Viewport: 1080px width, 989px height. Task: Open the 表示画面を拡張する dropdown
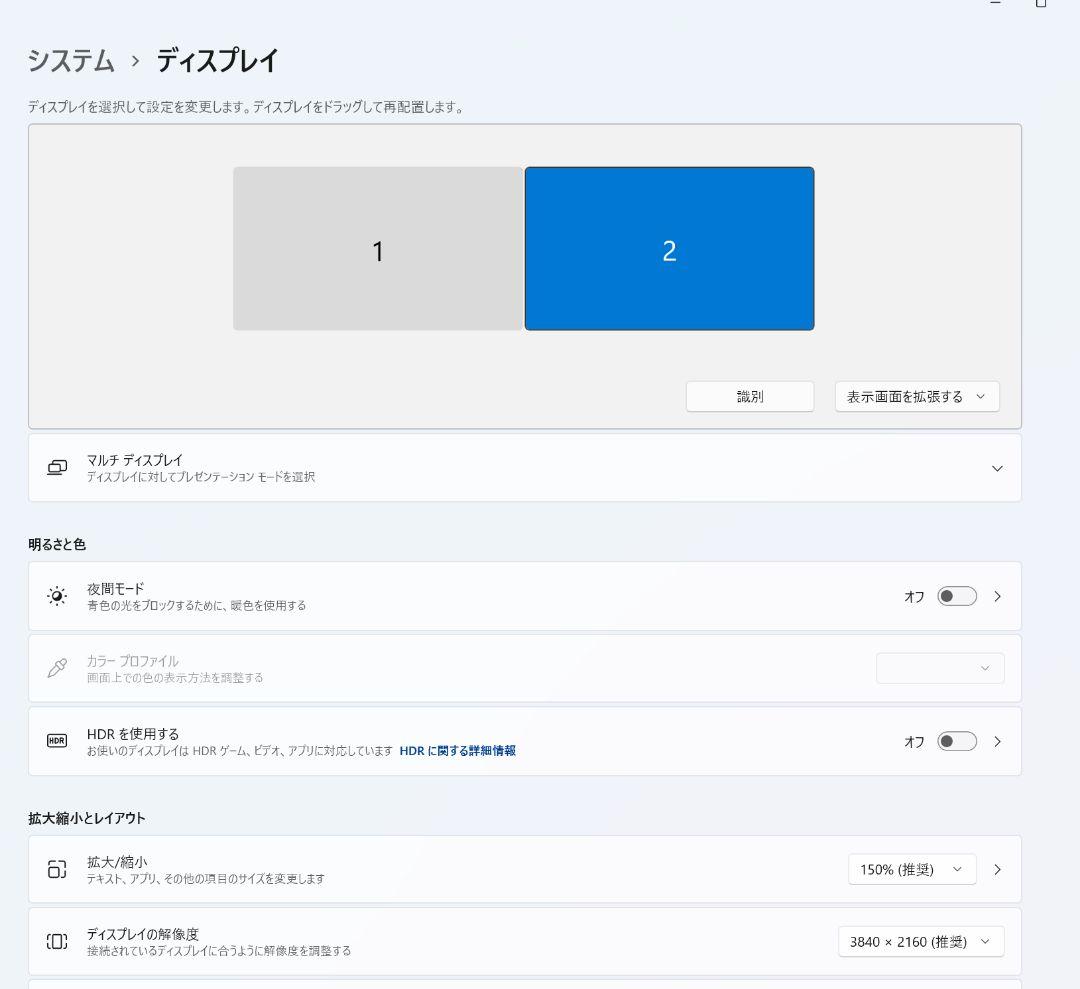click(916, 396)
